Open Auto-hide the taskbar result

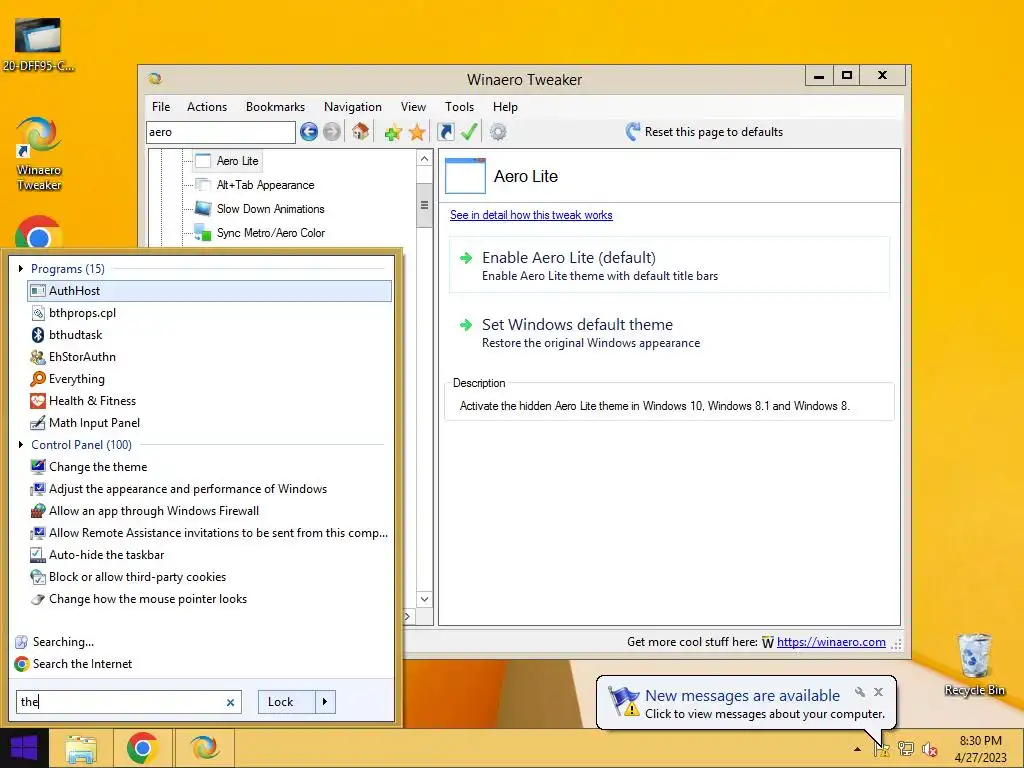point(210,555)
